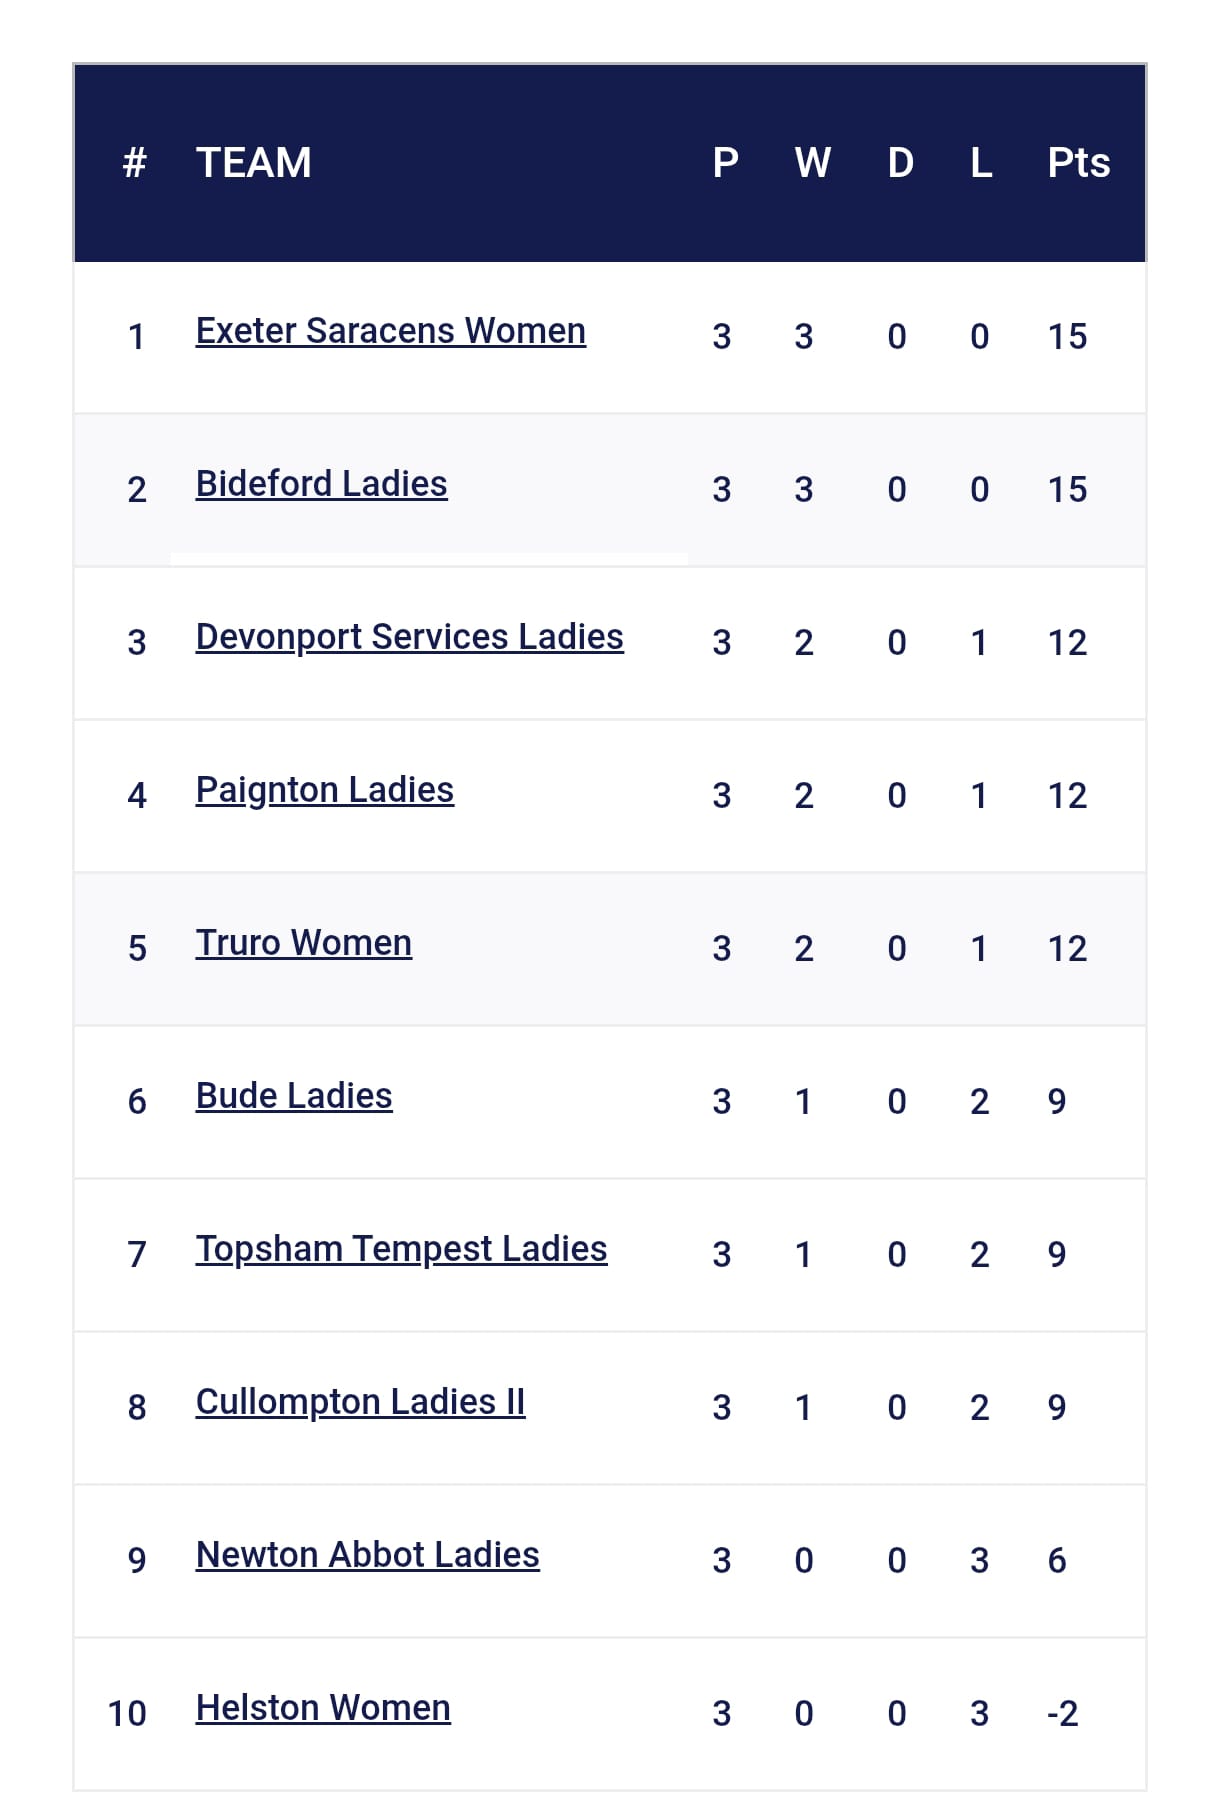Click the Bude Ladies link
The height and width of the screenshot is (1806, 1220).
294,1096
